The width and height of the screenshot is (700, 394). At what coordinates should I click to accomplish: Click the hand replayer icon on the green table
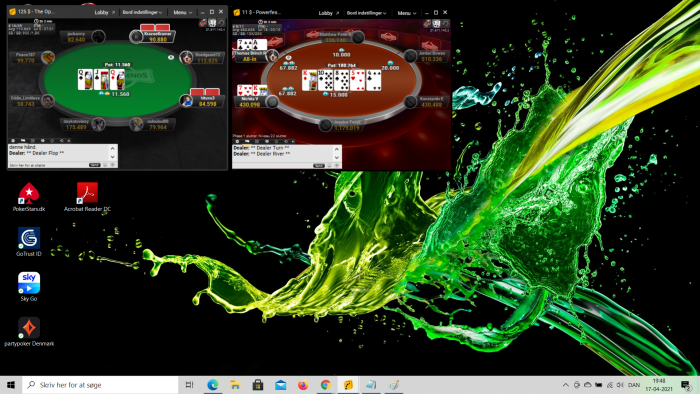click(x=221, y=22)
